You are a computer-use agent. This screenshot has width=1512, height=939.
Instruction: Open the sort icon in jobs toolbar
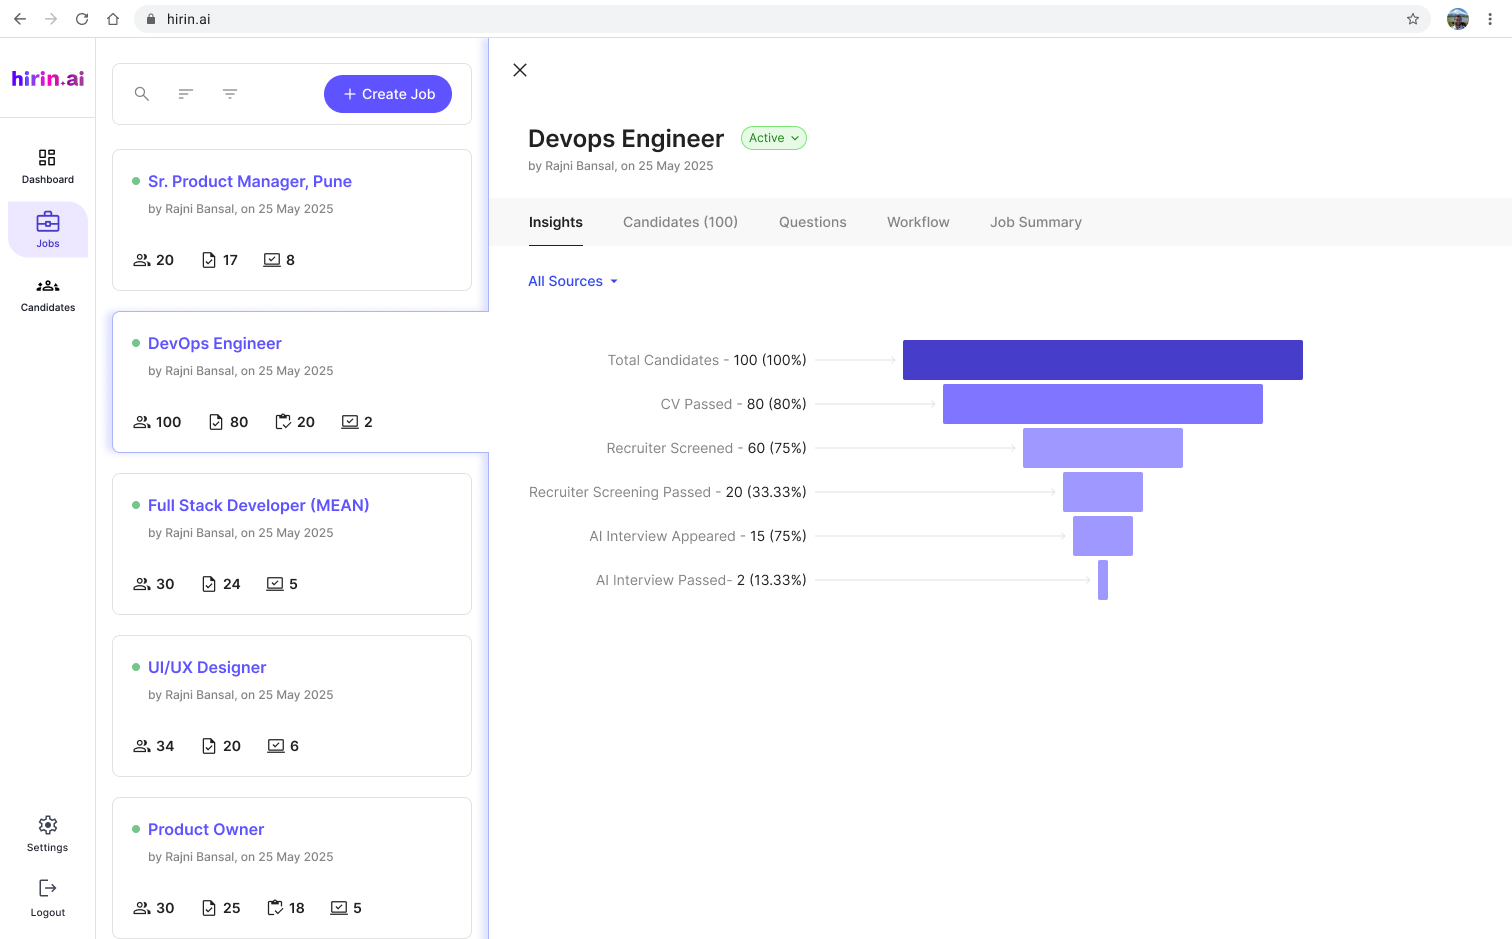coord(186,94)
